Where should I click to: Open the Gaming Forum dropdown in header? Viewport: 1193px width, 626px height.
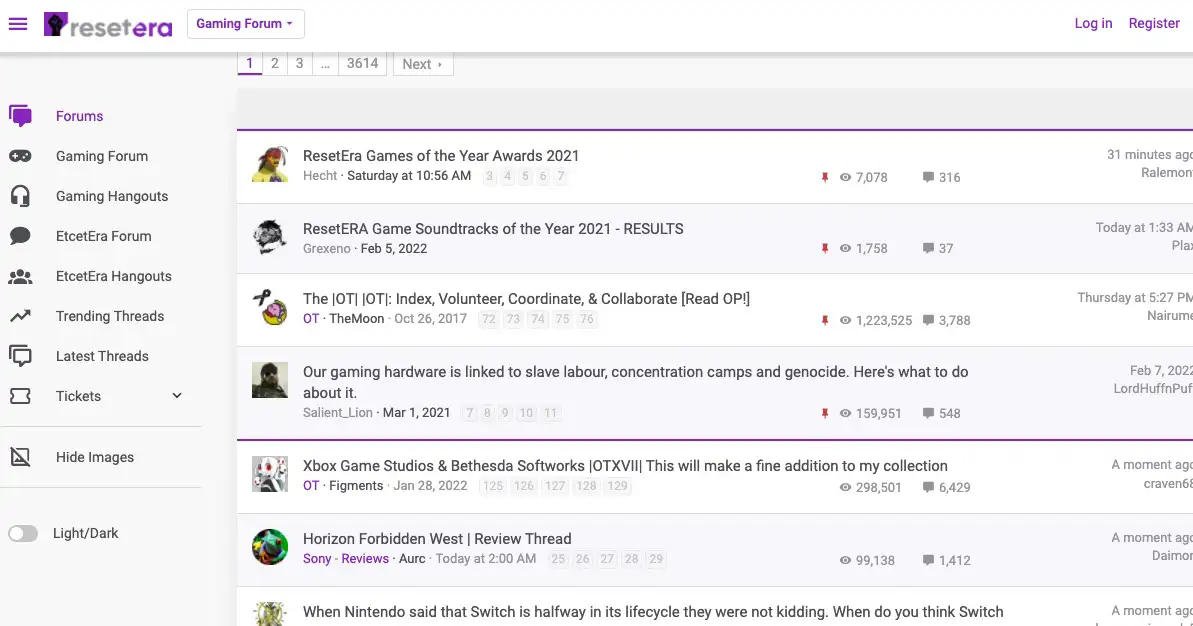point(246,24)
